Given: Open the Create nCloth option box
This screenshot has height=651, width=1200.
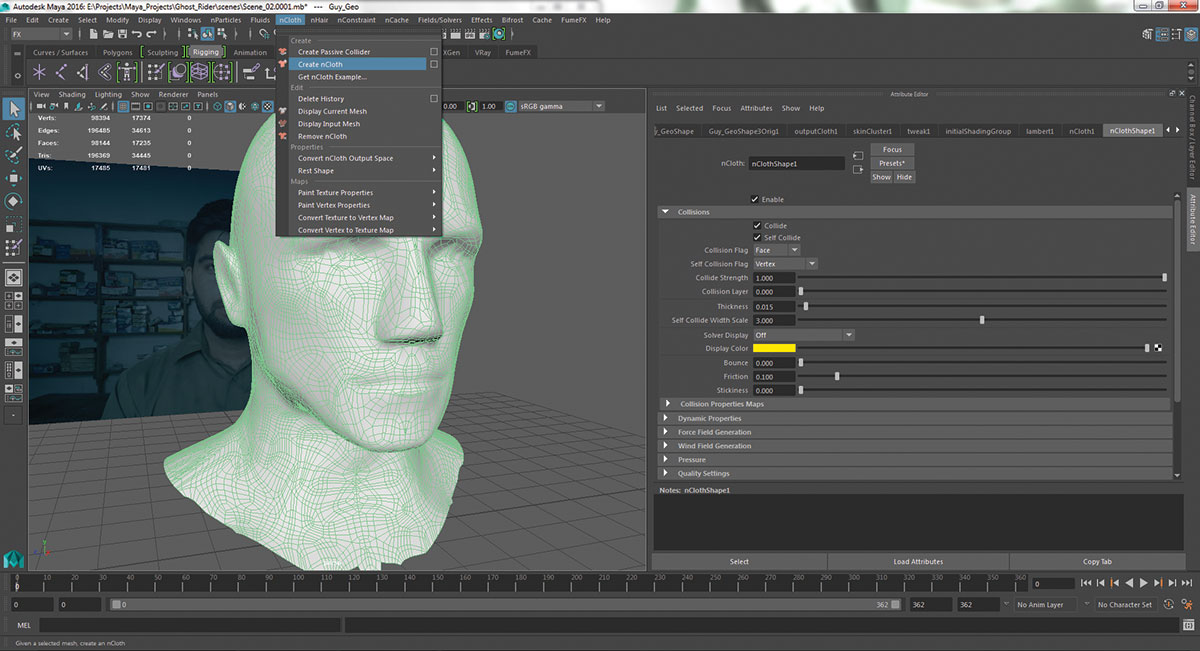Looking at the screenshot, I should (434, 64).
